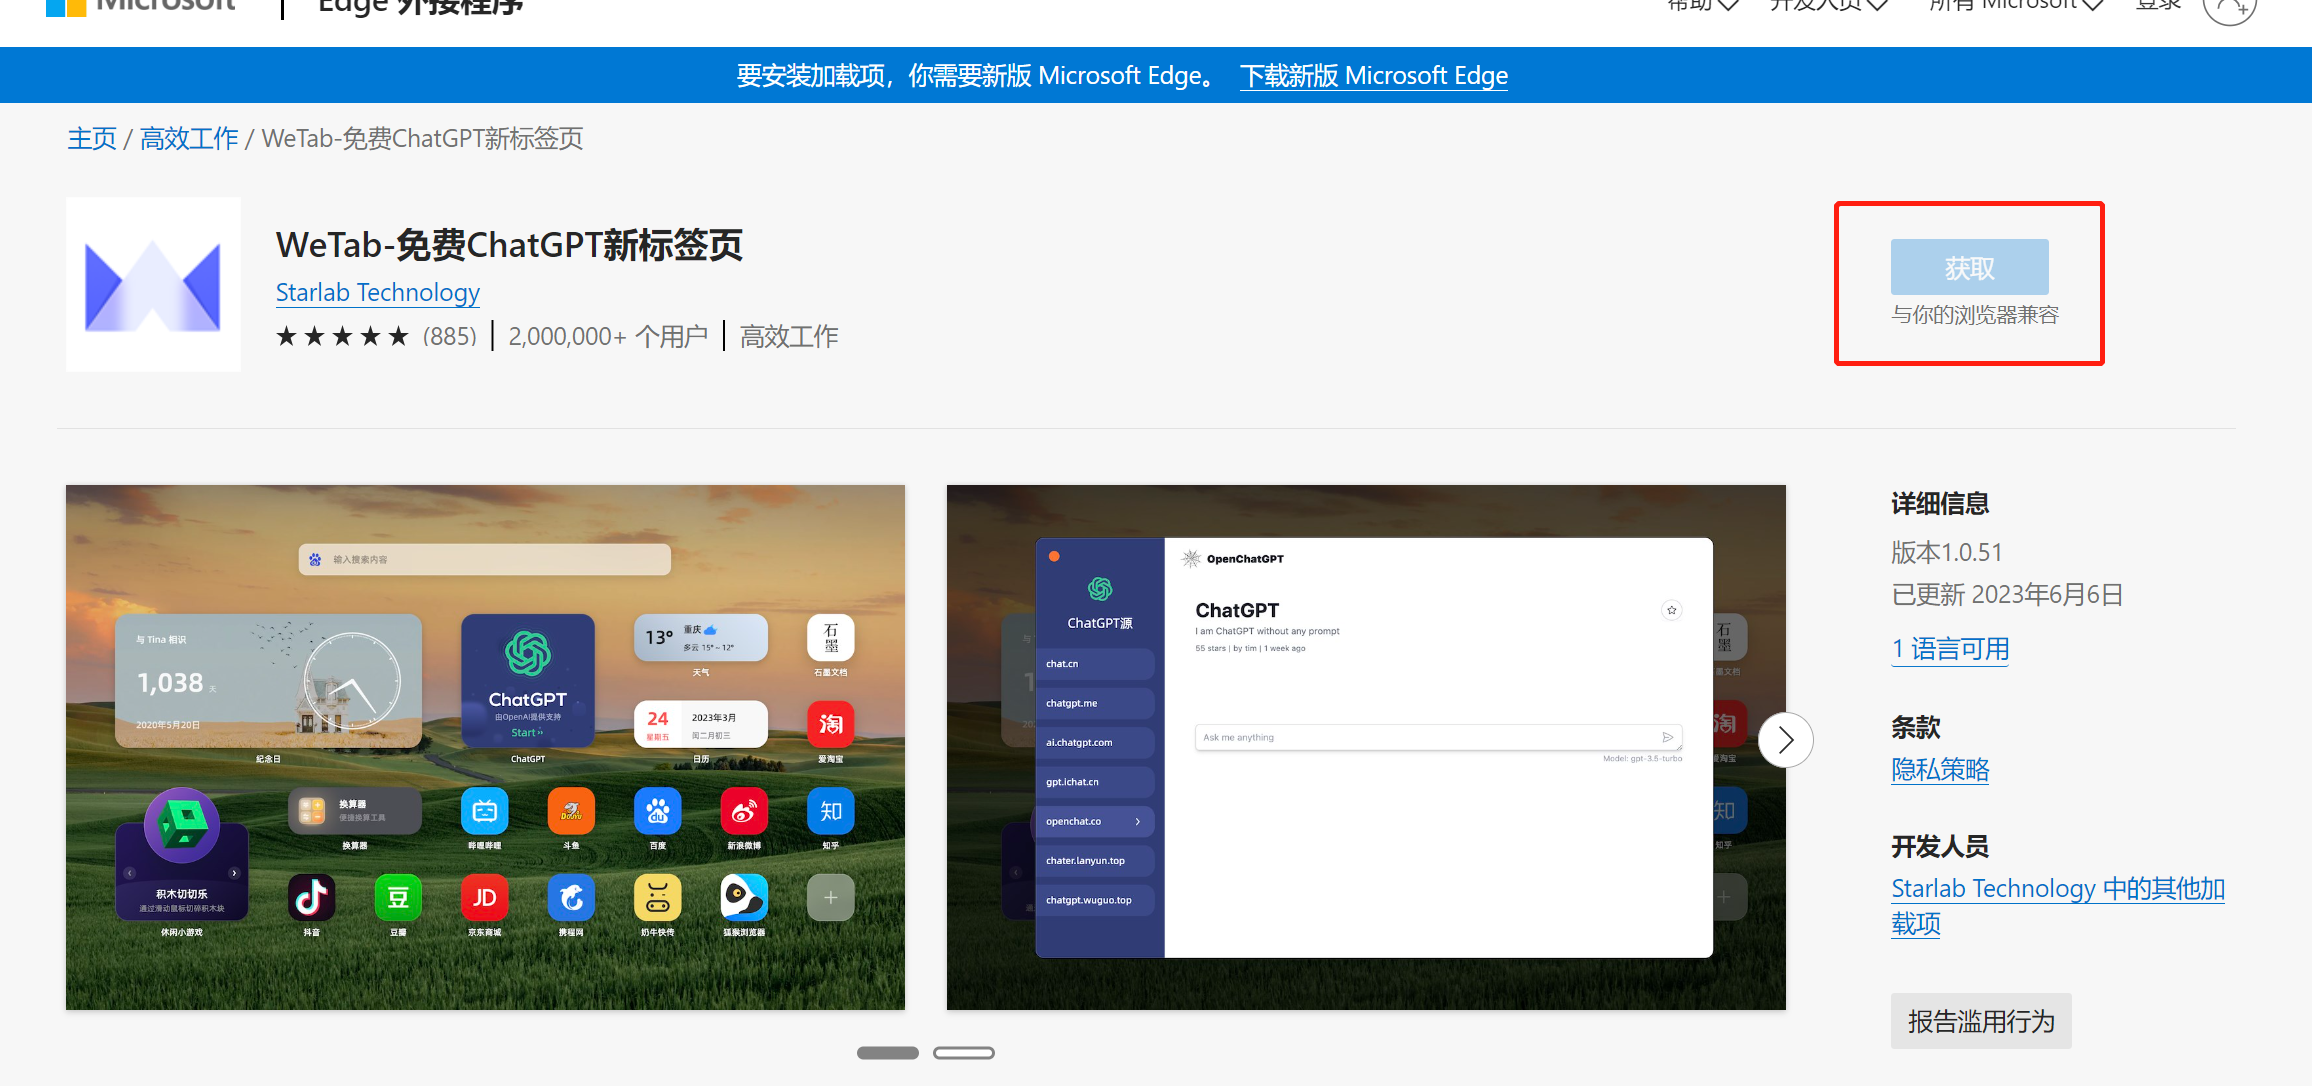The width and height of the screenshot is (2312, 1086).
Task: Click the 条款 heading
Action: pos(1916,727)
